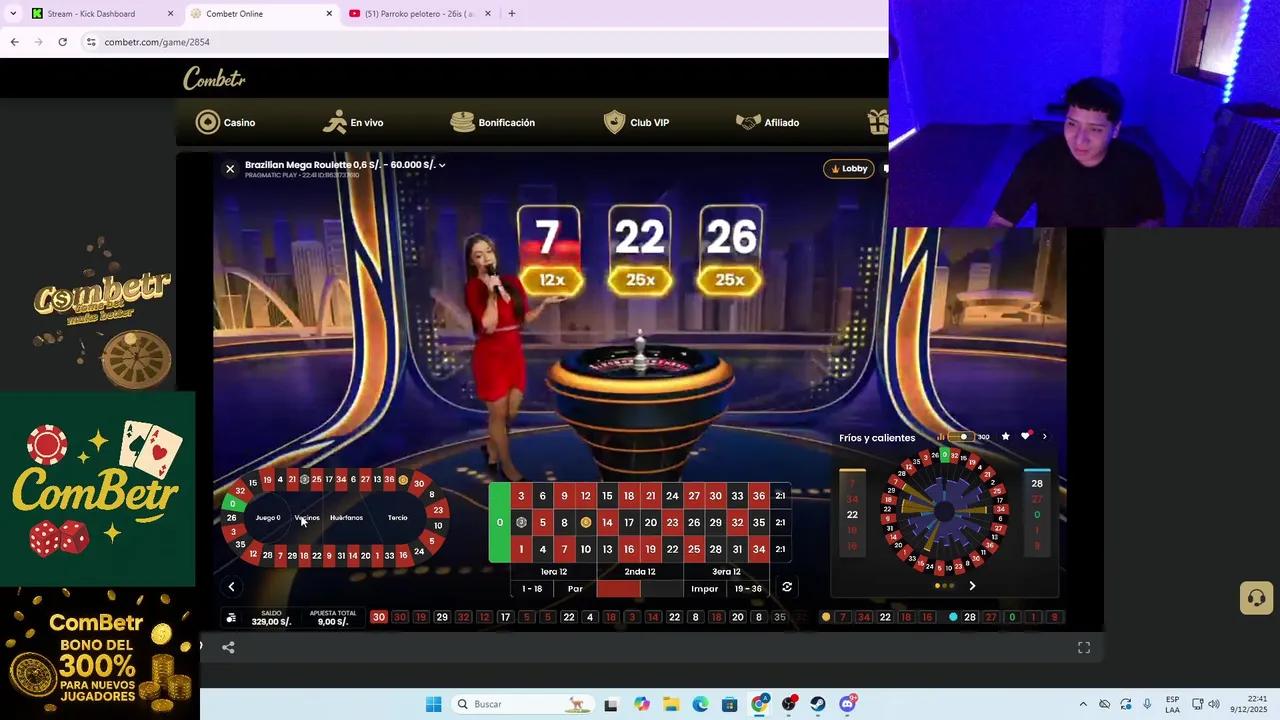The image size is (1280, 720).
Task: Enter fullscreen with the expand icon
Action: pos(1084,647)
